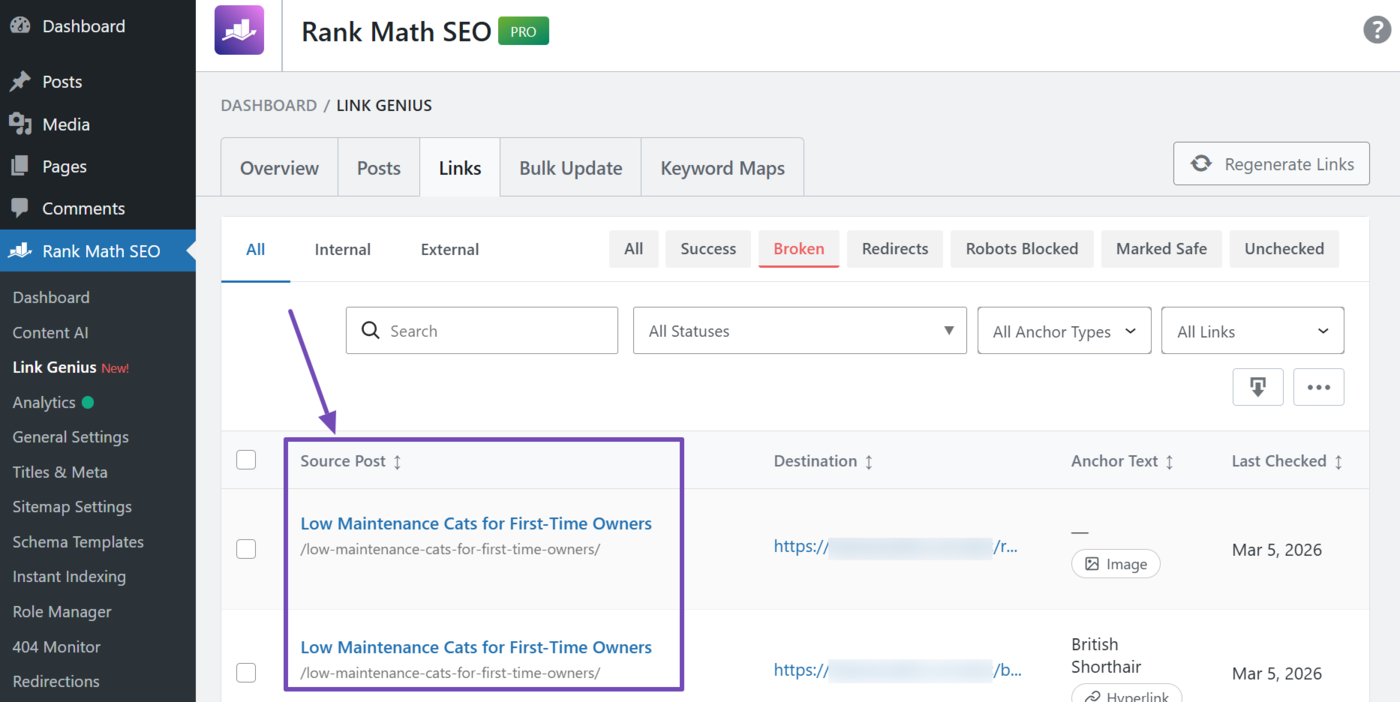This screenshot has height=702, width=1400.
Task: Open the All Statuses dropdown
Action: coord(800,331)
